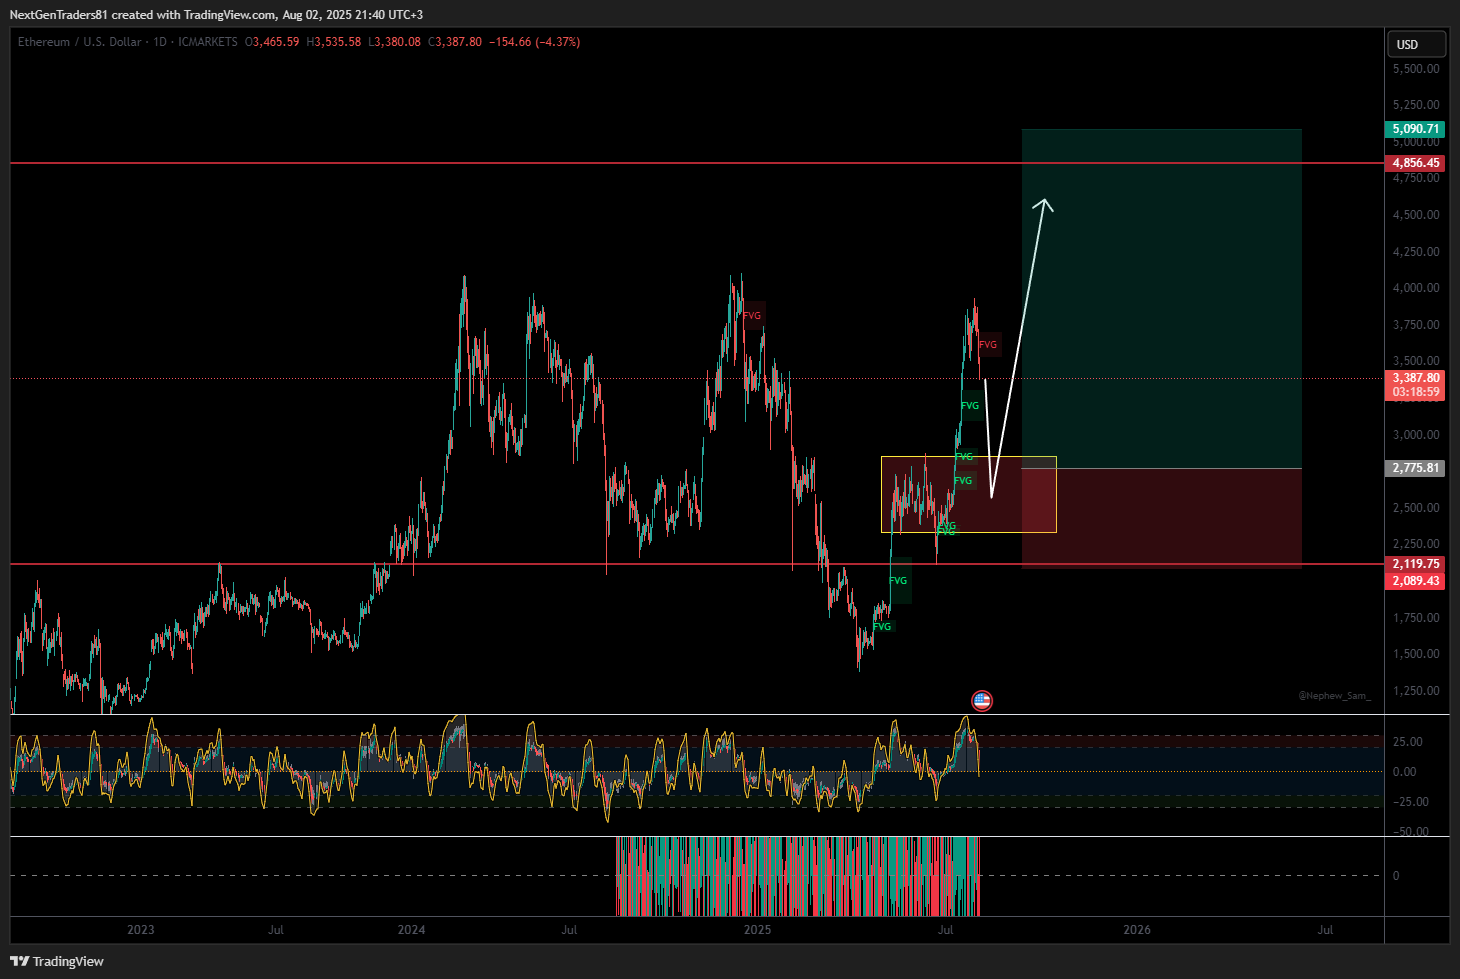Open the USD currency selector
The width and height of the screenshot is (1460, 979).
[1416, 44]
